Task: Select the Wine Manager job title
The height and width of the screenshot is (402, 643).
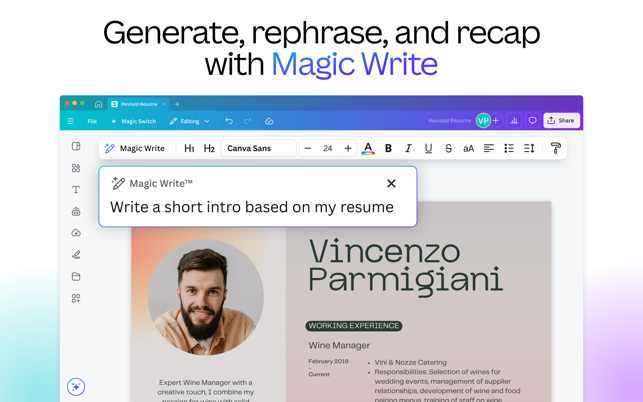Action: tap(339, 345)
